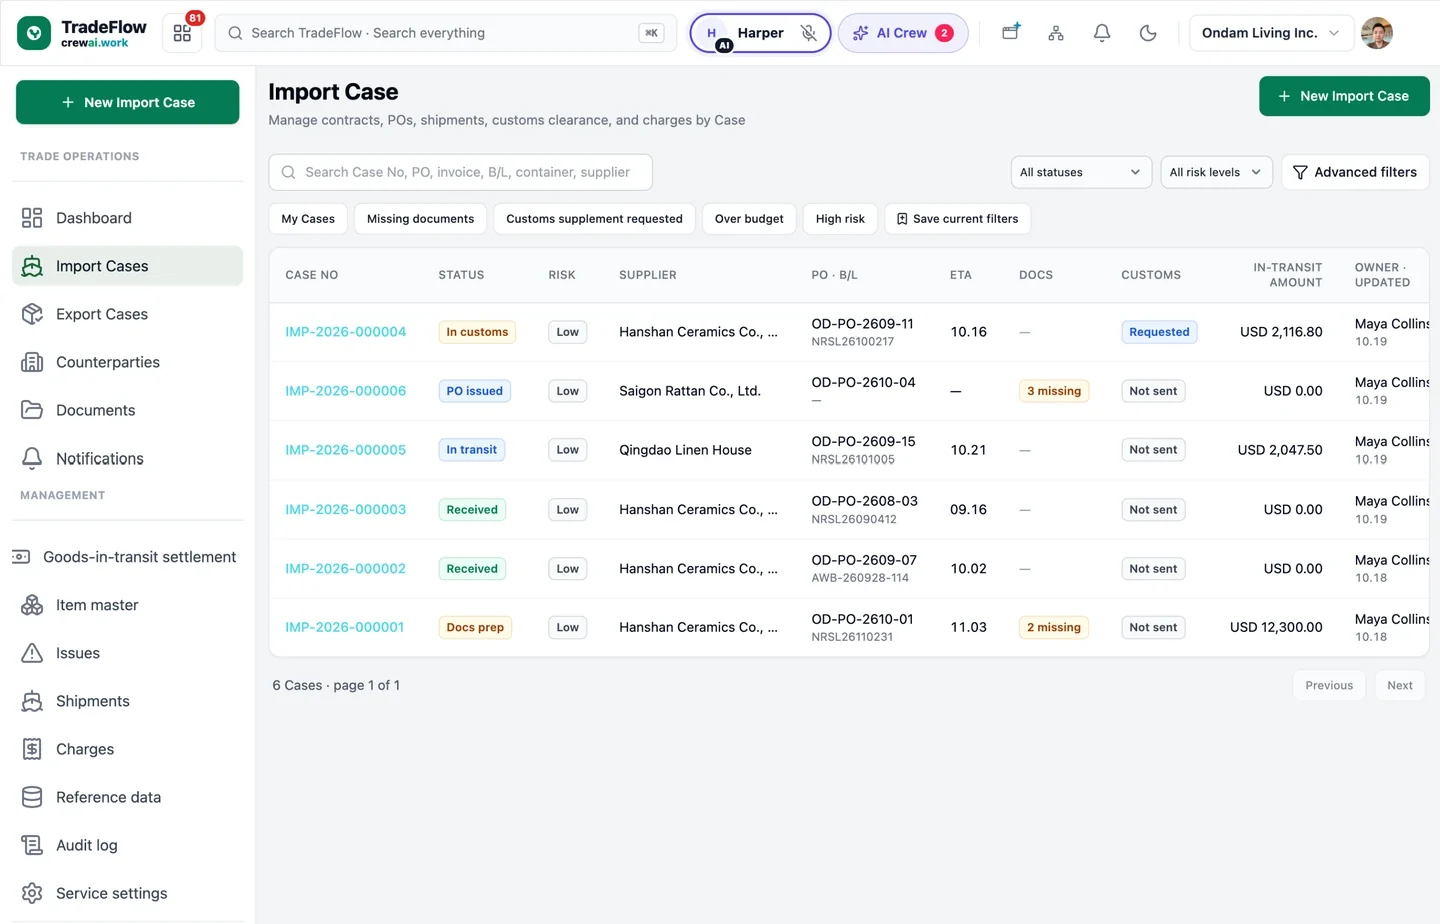Viewport: 1440px width, 924px height.
Task: Open Export Cases in sidebar
Action: (x=128, y=314)
